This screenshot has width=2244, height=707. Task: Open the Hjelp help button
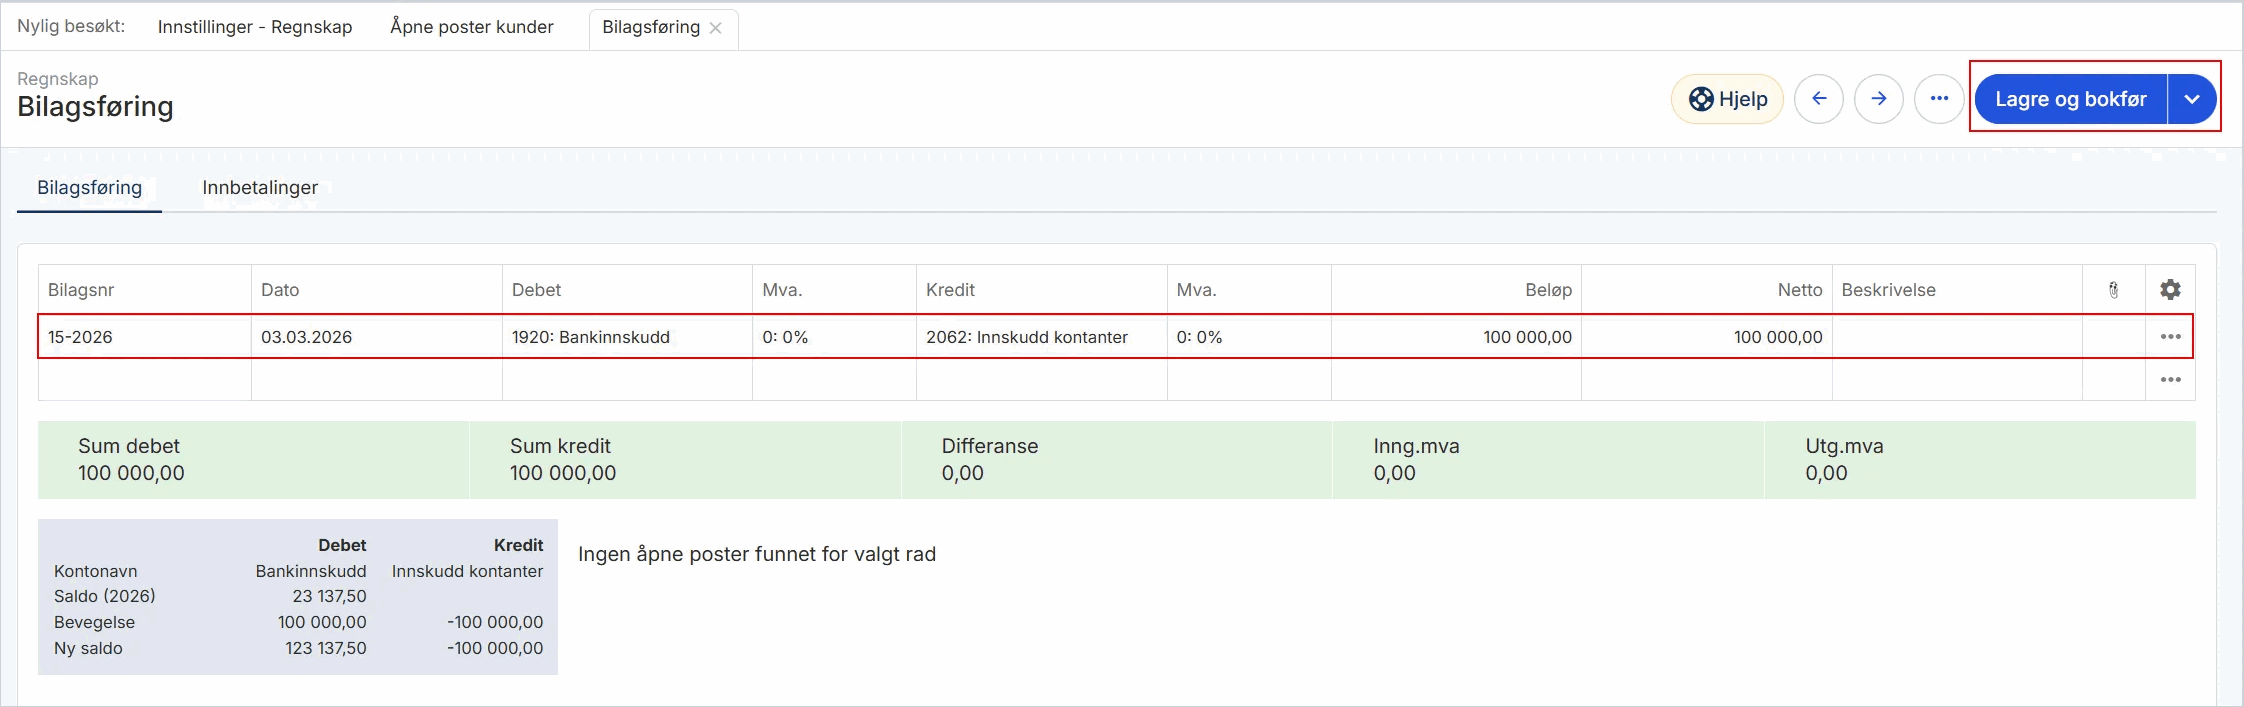(1727, 99)
